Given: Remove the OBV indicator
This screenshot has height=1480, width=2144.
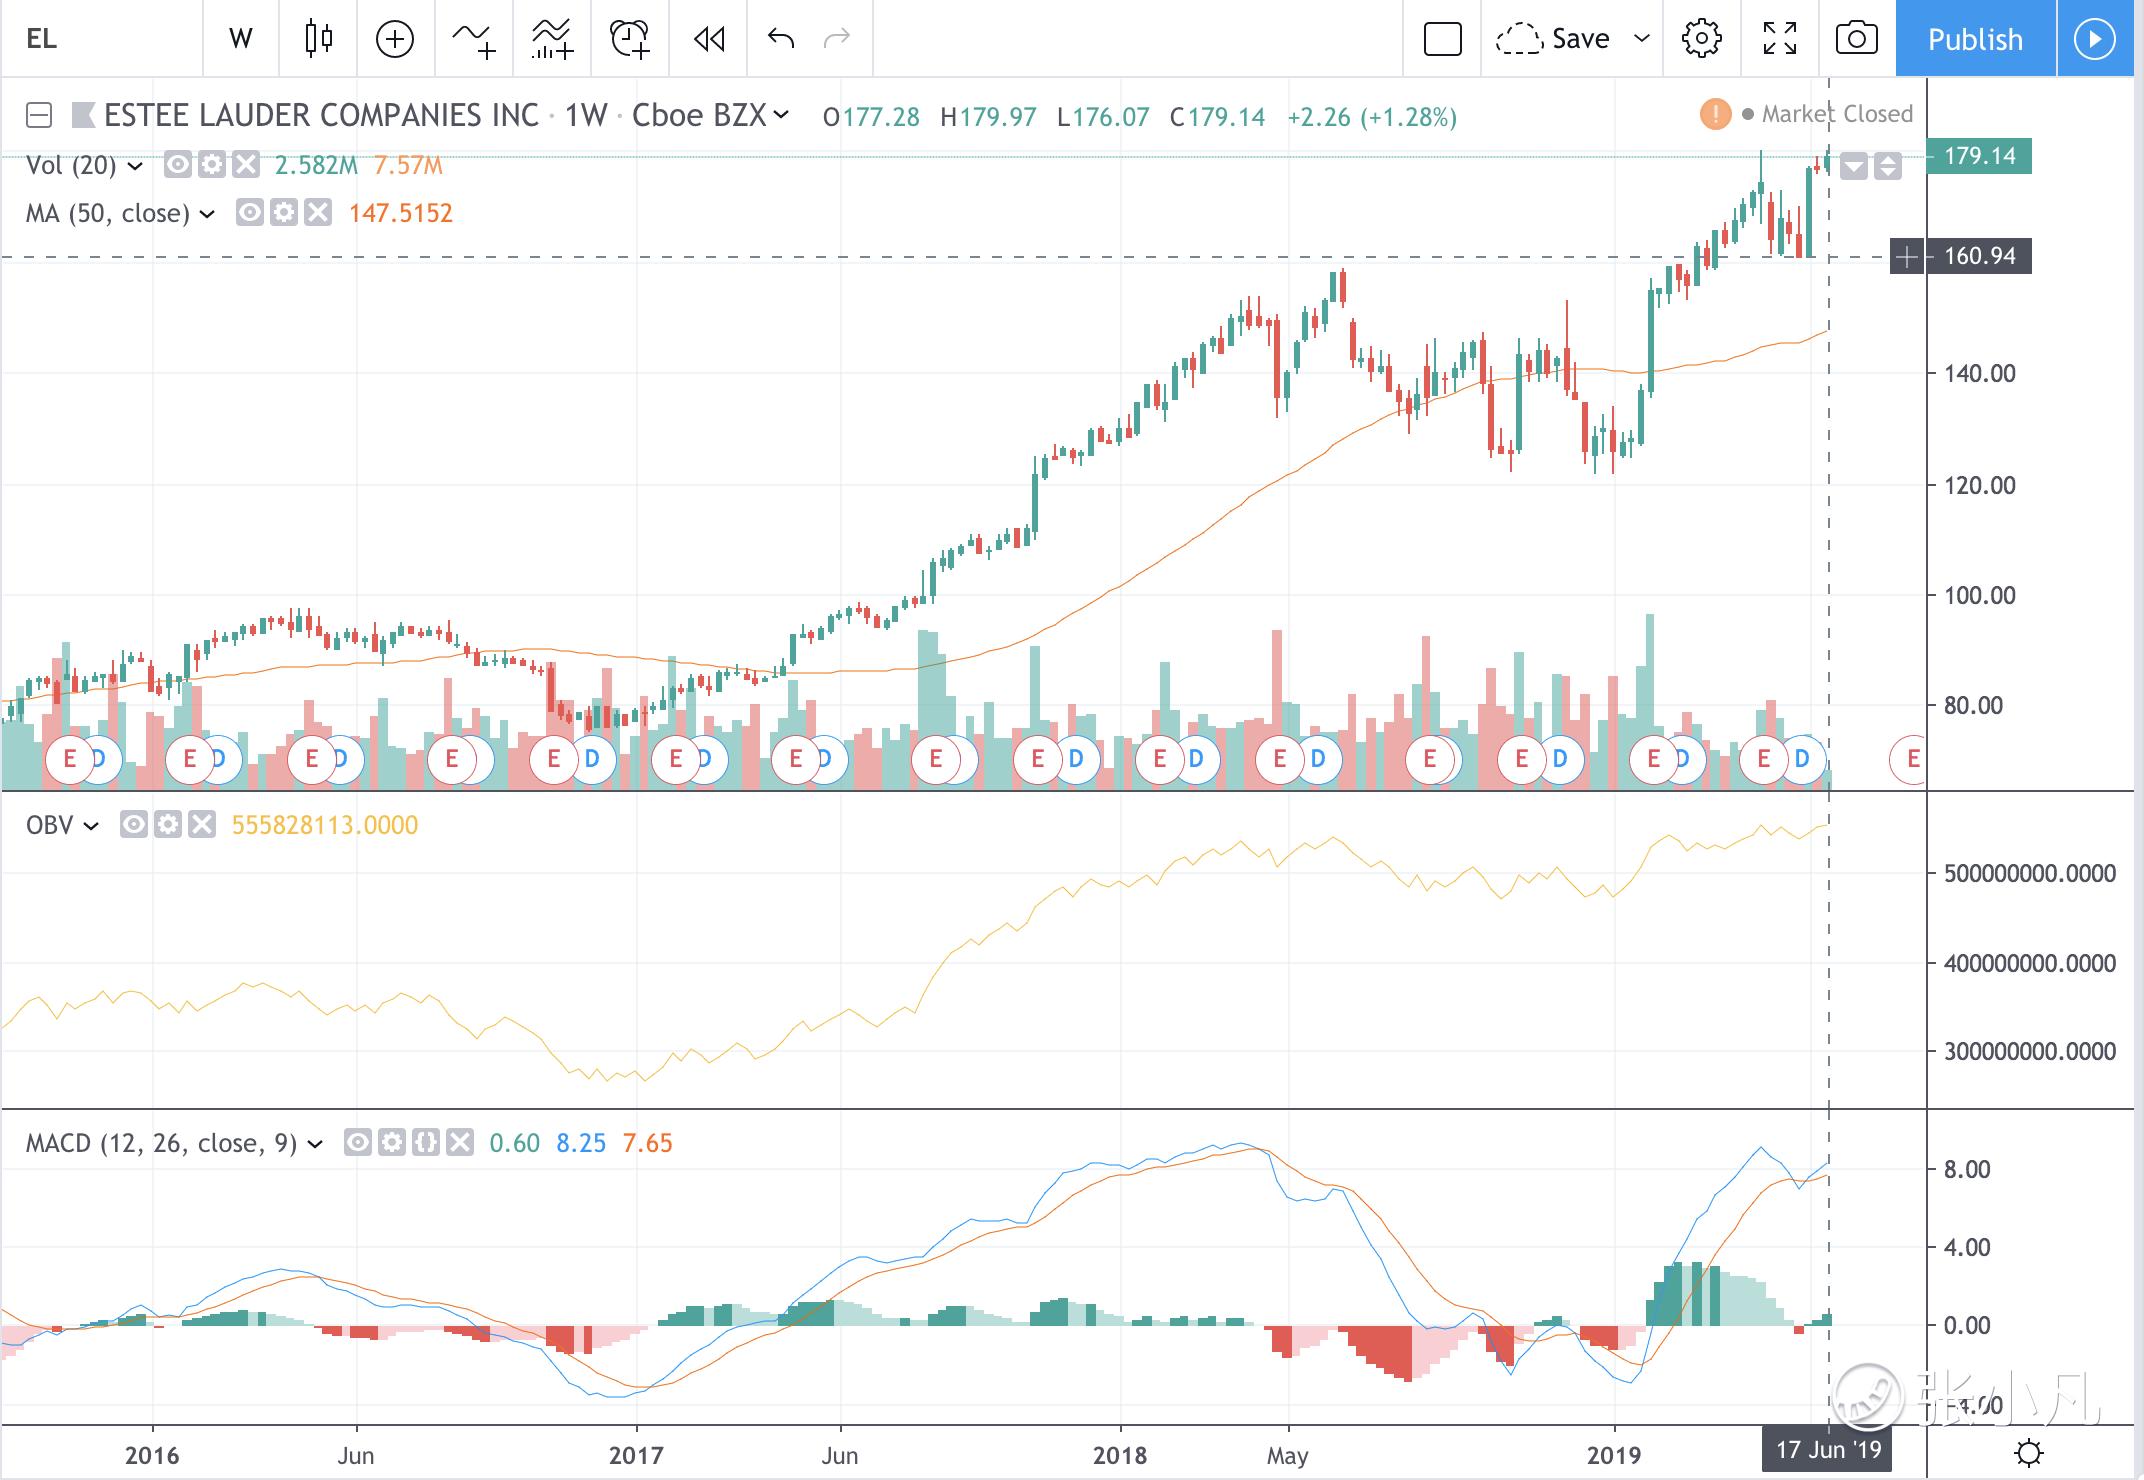Looking at the screenshot, I should point(202,825).
